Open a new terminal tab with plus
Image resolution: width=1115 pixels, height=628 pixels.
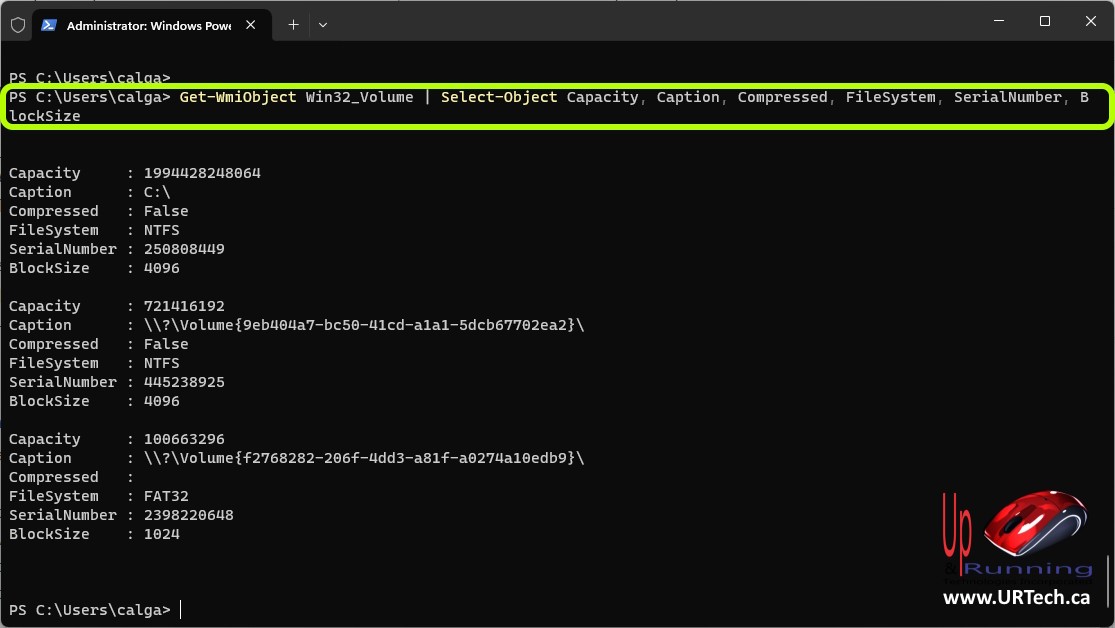[x=293, y=25]
